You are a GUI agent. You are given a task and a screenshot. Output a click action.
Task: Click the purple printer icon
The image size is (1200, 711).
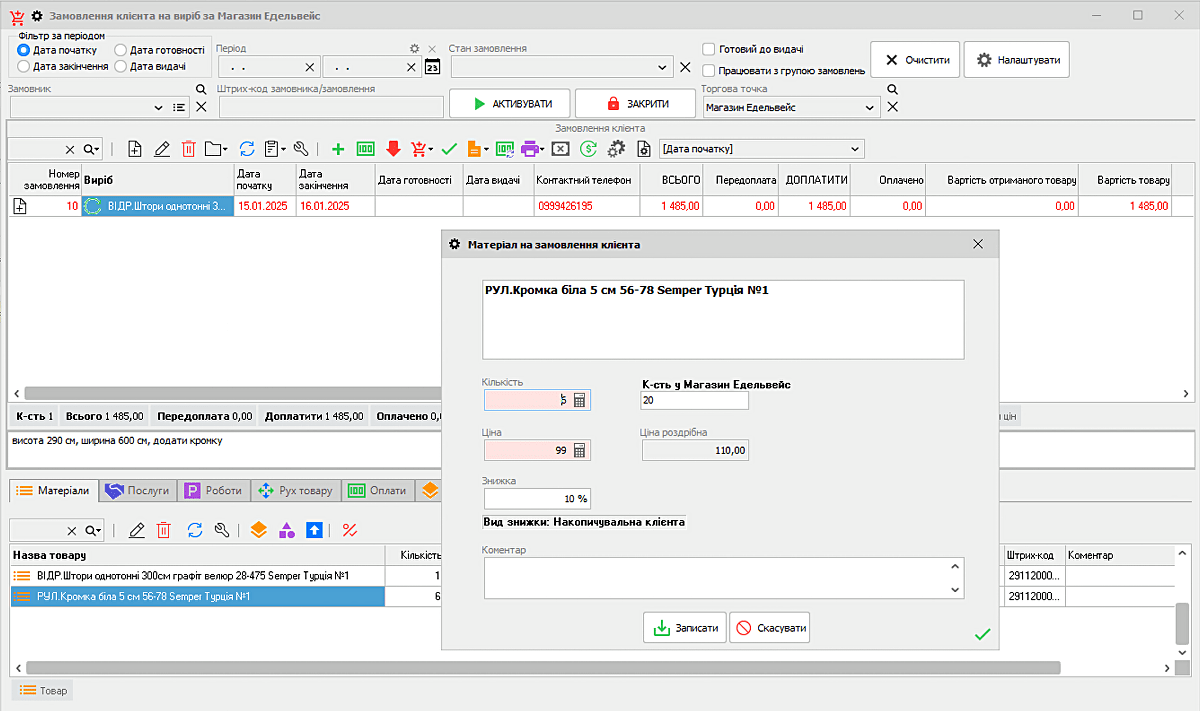530,149
